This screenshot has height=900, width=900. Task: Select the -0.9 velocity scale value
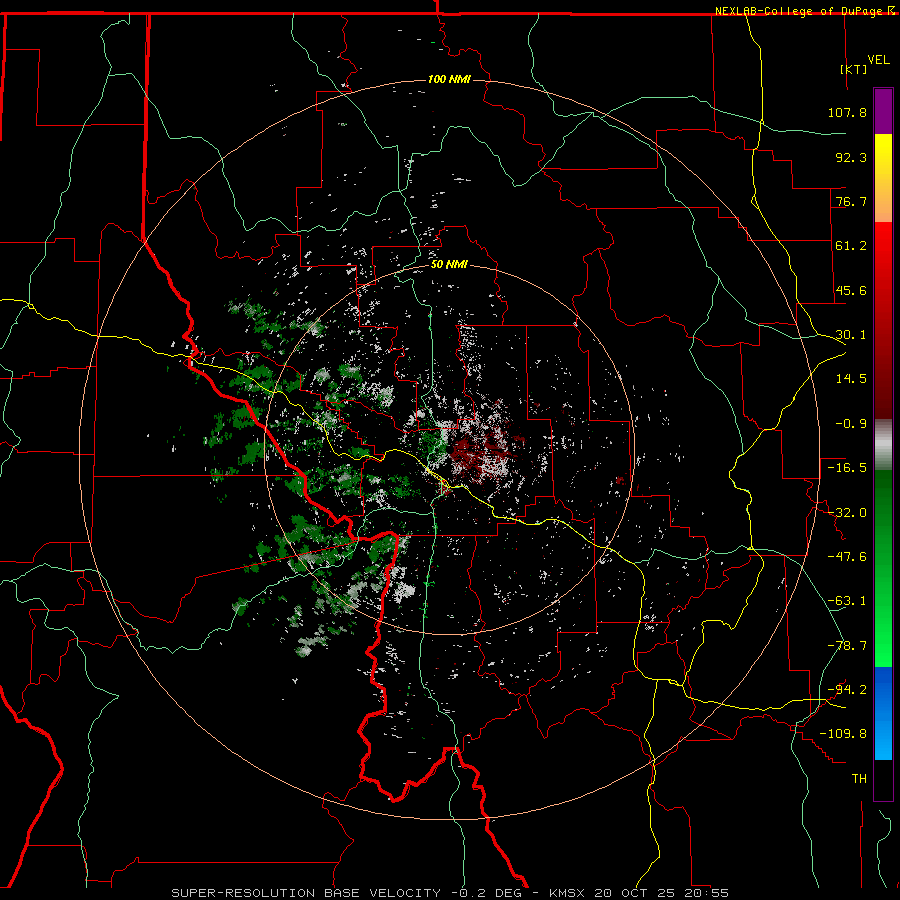[x=851, y=424]
